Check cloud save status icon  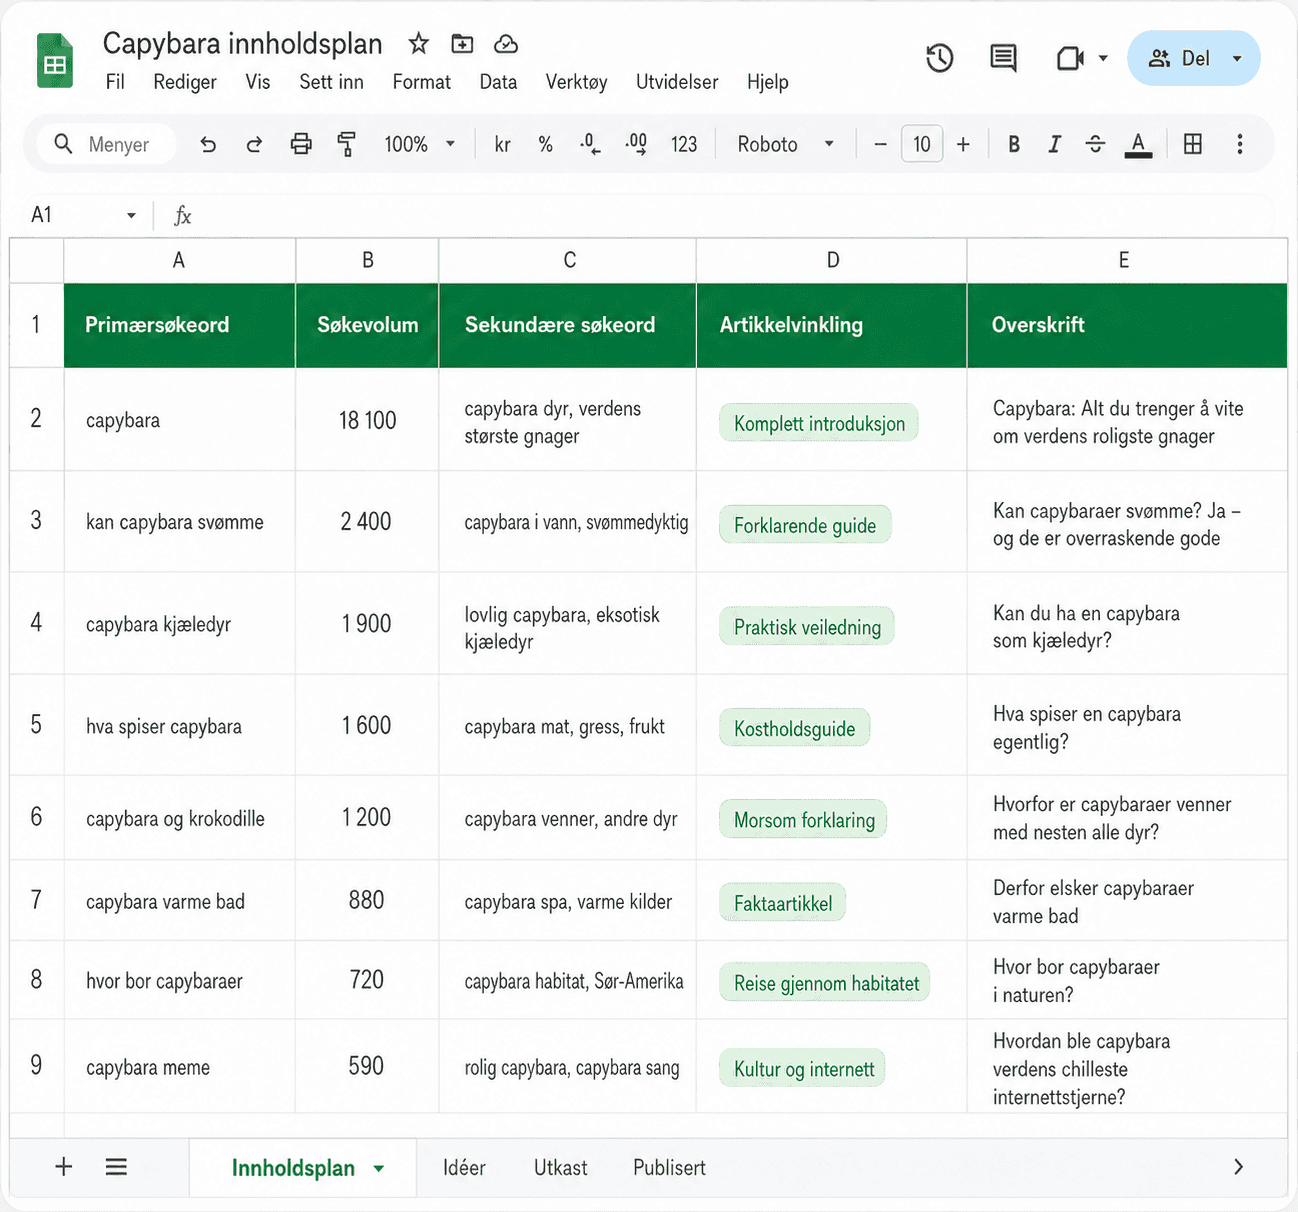click(506, 43)
